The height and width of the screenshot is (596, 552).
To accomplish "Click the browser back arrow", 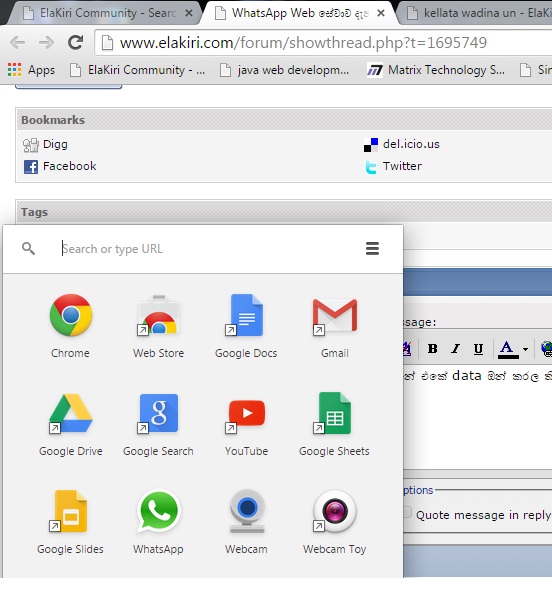I will click(x=17, y=43).
